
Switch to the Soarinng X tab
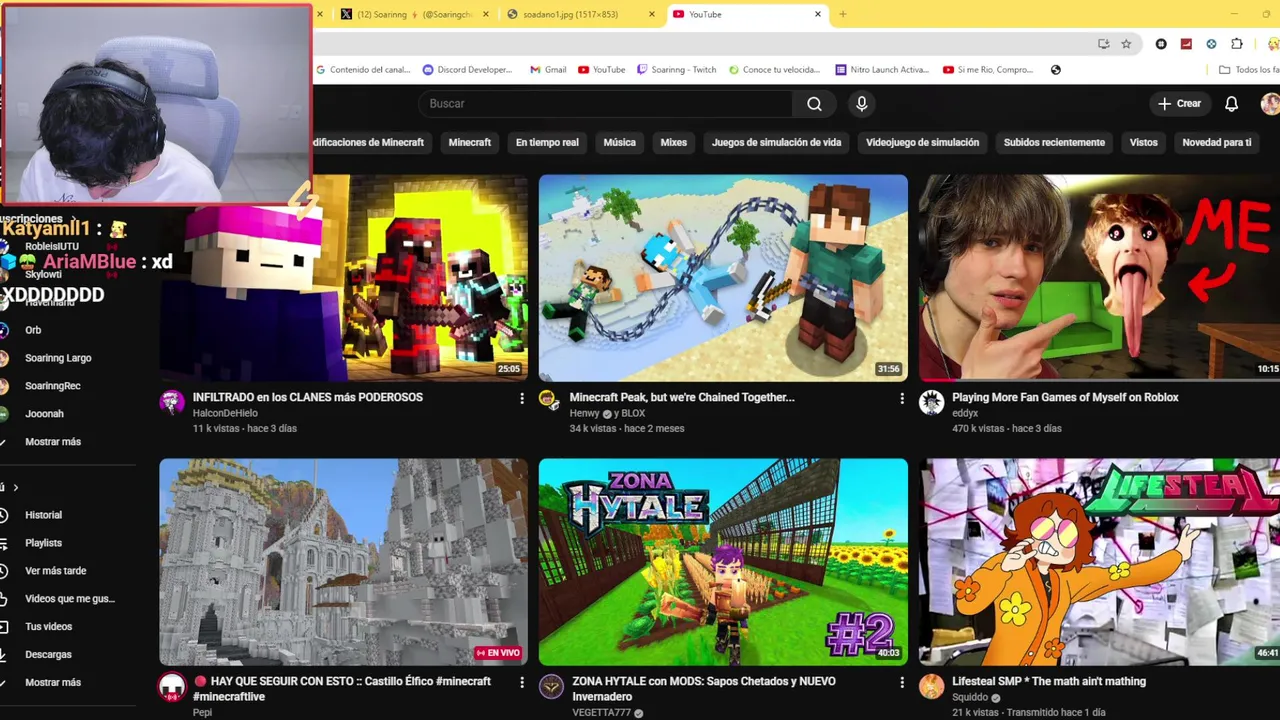pyautogui.click(x=414, y=14)
